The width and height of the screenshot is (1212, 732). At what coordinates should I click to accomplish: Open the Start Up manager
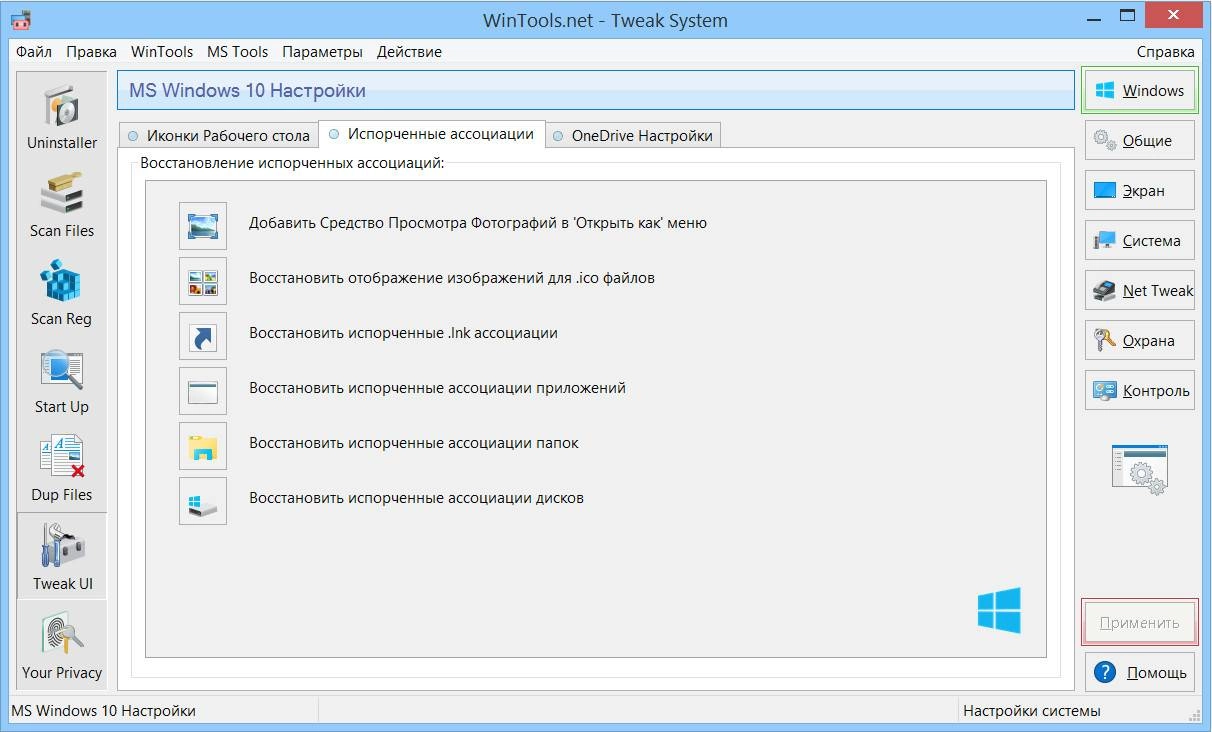click(62, 381)
